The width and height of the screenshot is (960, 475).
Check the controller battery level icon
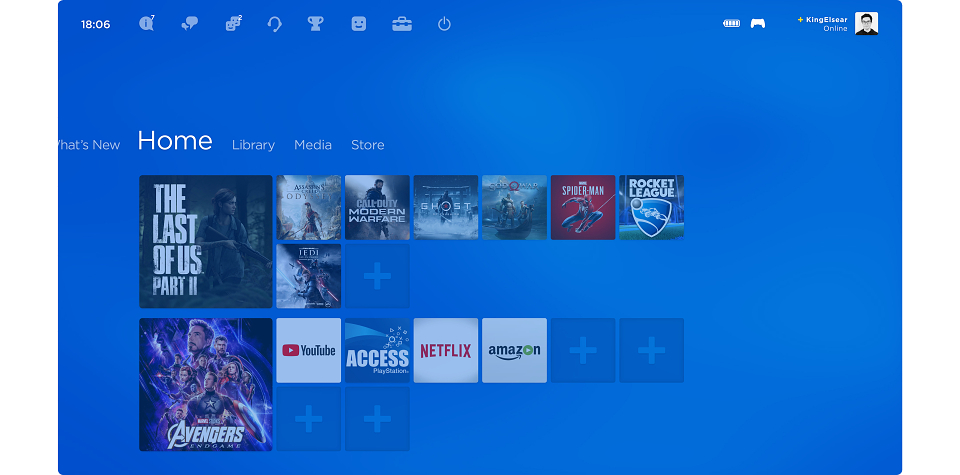pos(732,24)
